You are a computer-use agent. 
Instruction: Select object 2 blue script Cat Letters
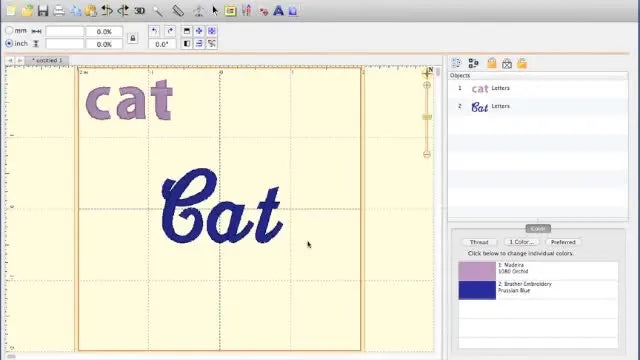(538, 107)
